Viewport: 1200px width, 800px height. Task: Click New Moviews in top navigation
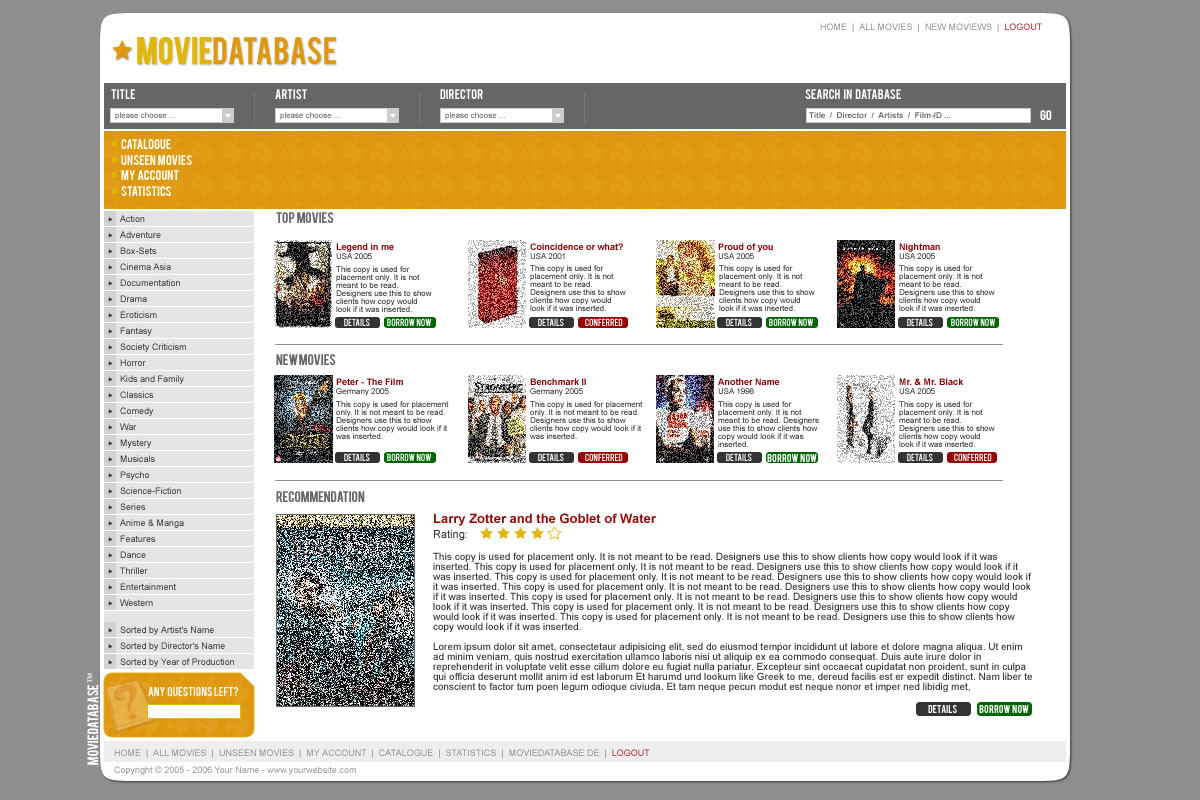tap(958, 27)
